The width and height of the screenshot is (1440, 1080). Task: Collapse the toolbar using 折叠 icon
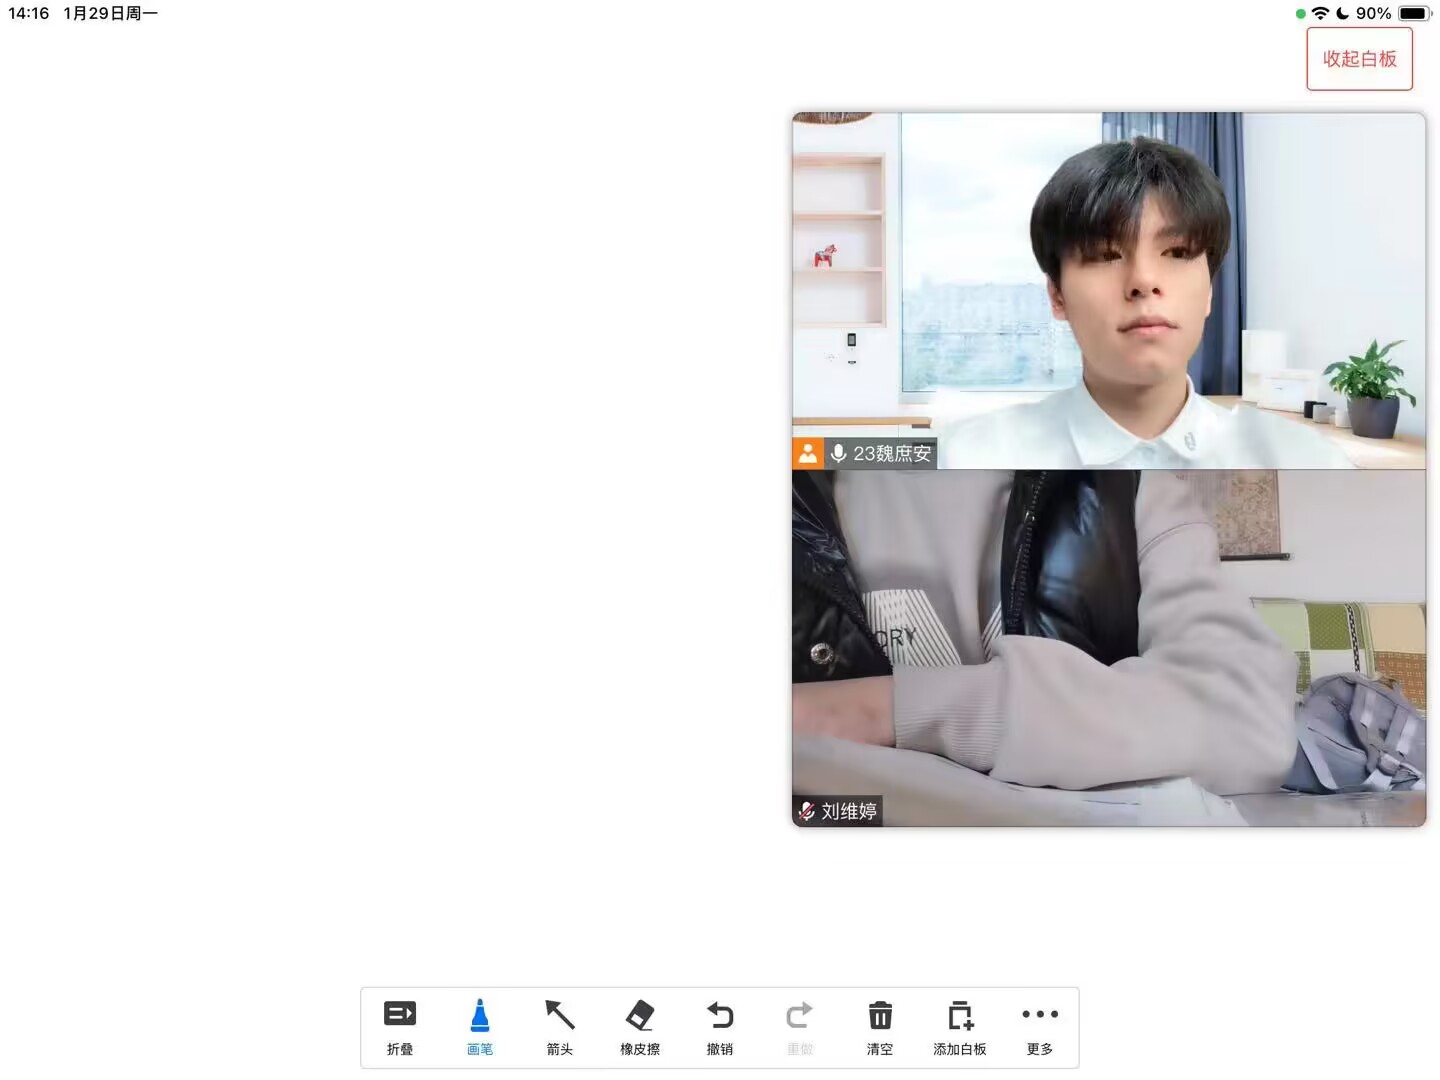(400, 1016)
